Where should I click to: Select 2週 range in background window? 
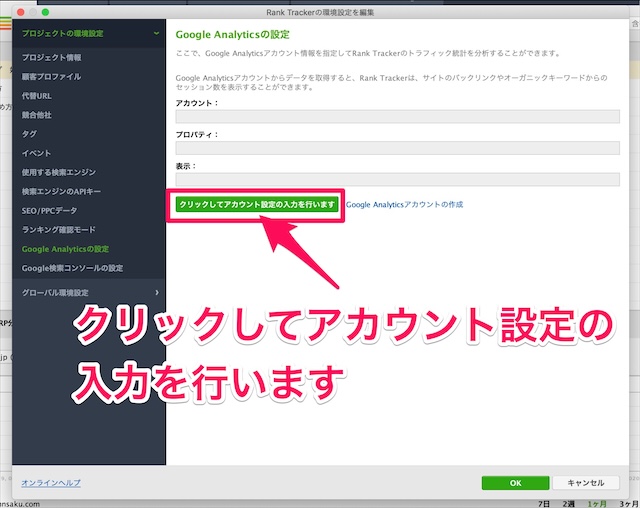click(569, 504)
